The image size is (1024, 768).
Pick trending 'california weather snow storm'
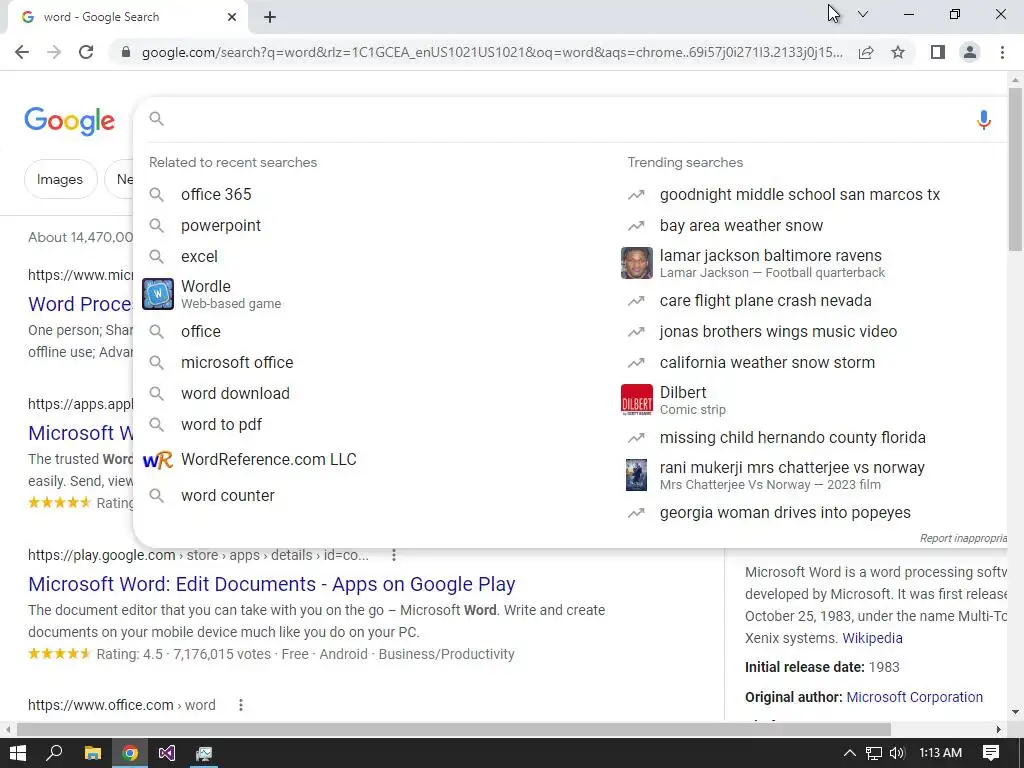(x=767, y=362)
